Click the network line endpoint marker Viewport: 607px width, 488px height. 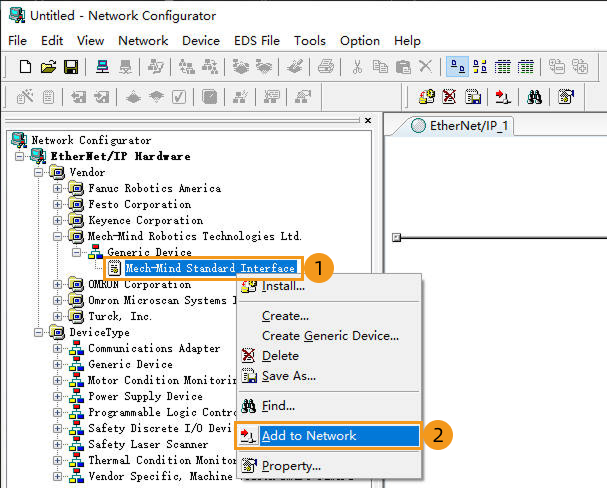coord(396,237)
